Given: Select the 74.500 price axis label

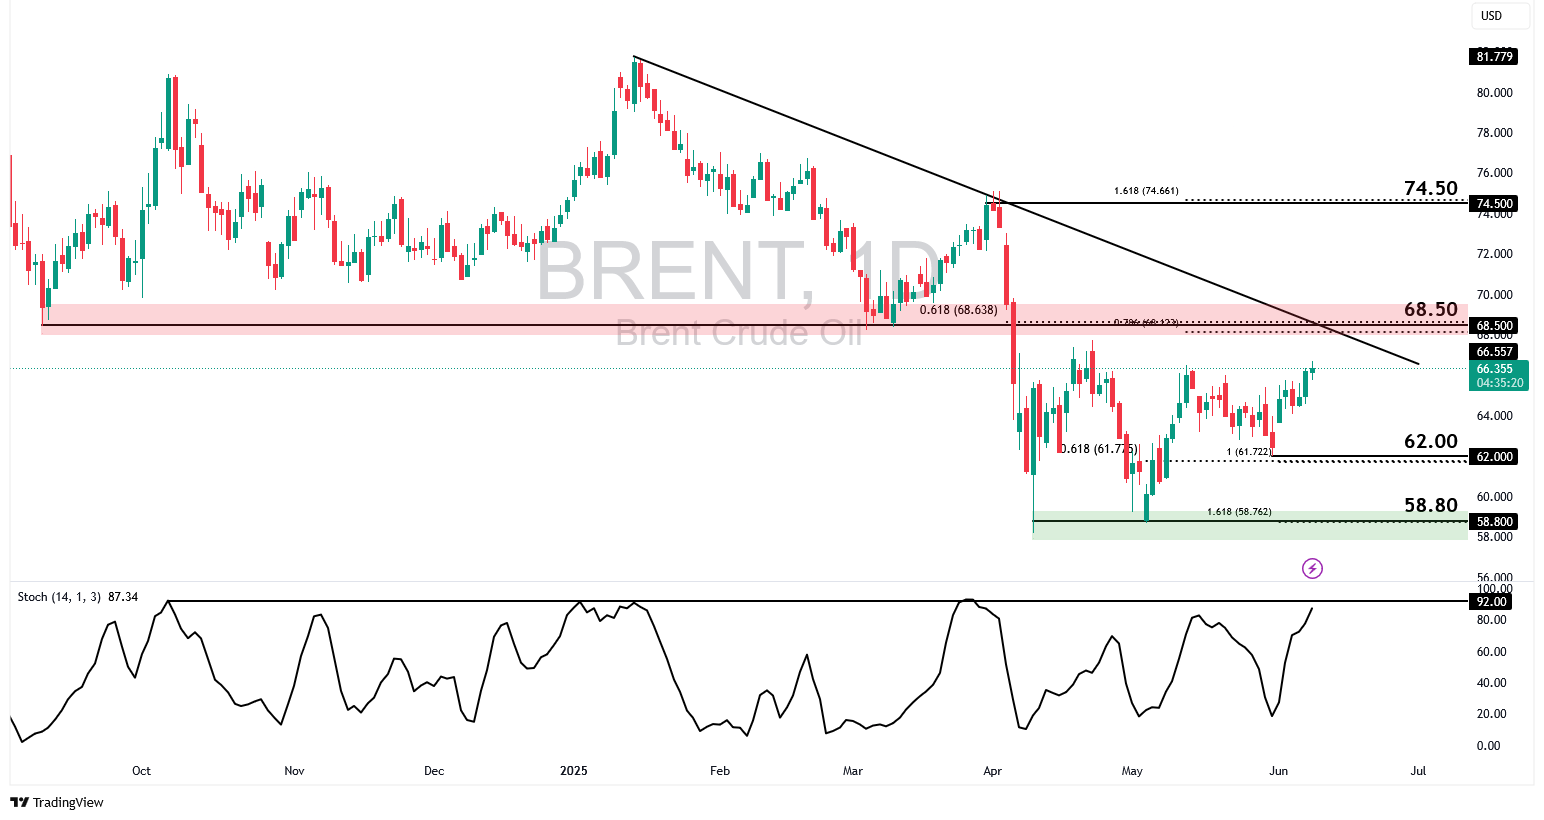Looking at the screenshot, I should [x=1494, y=204].
